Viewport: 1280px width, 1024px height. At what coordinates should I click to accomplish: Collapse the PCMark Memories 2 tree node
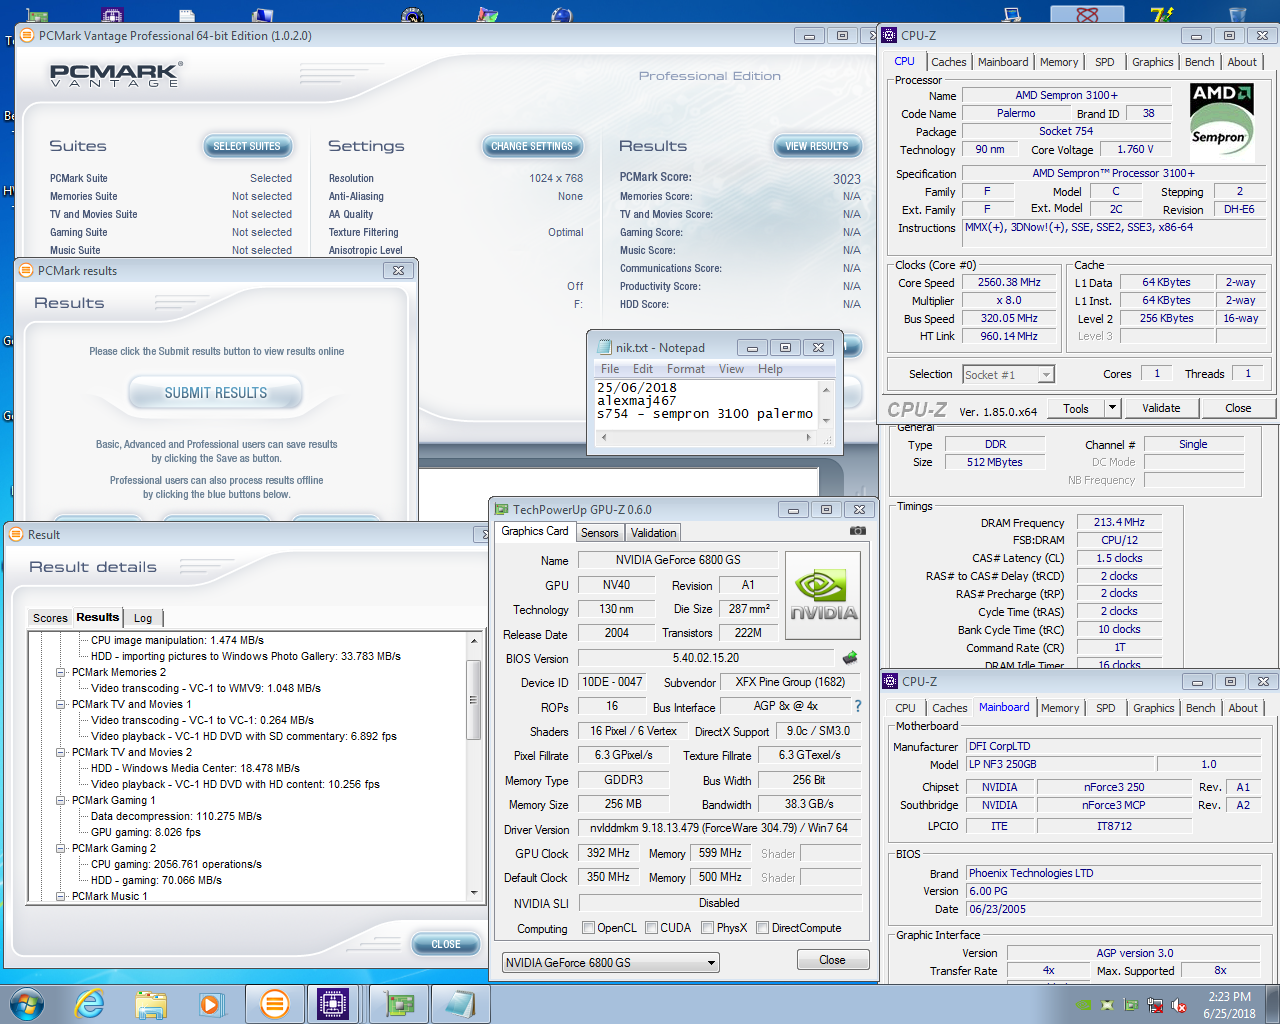61,672
